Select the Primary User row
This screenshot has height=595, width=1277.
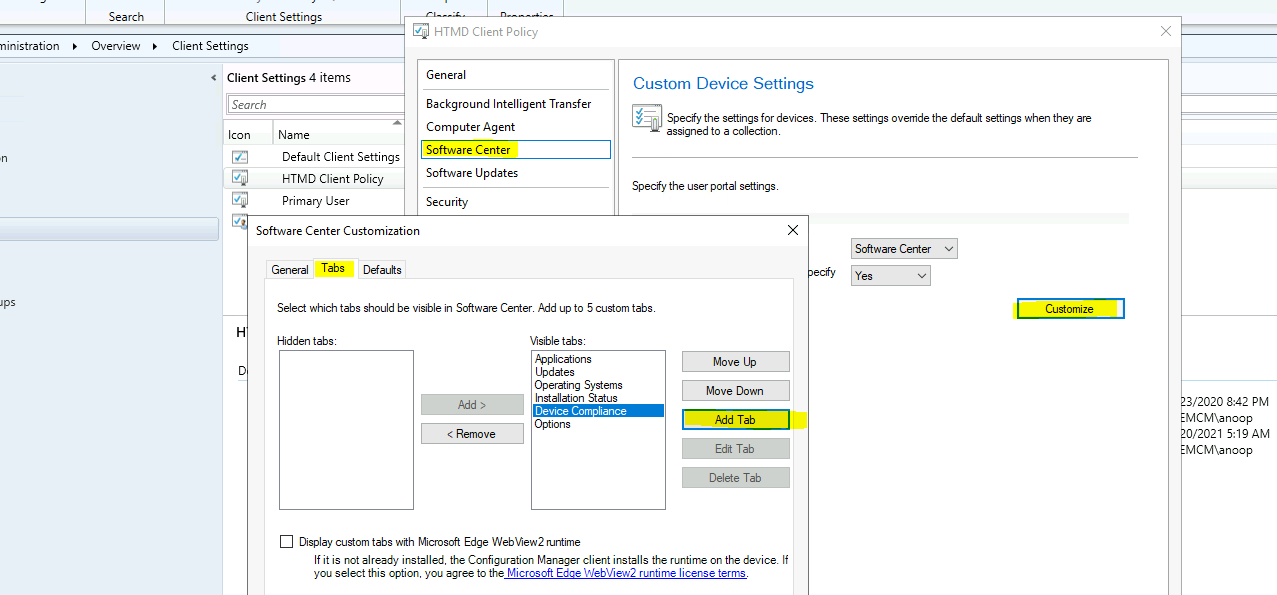click(x=315, y=201)
